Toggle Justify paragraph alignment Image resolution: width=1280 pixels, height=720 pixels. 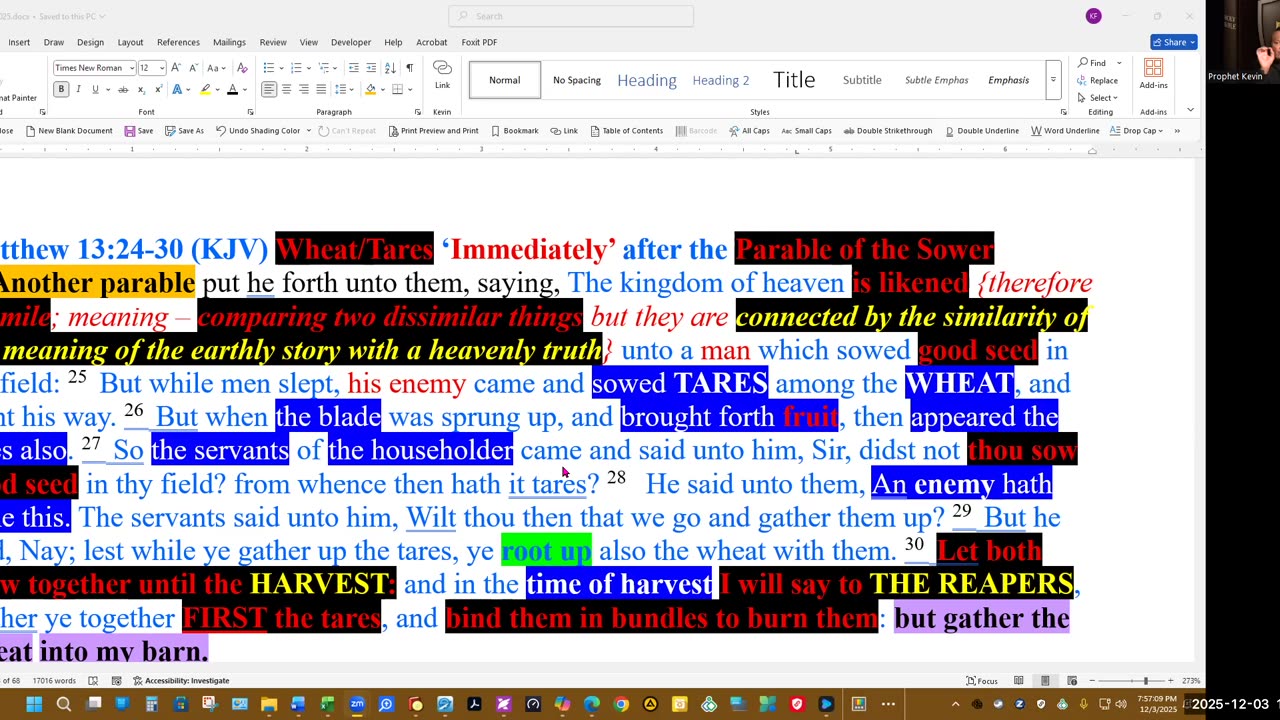320,89
